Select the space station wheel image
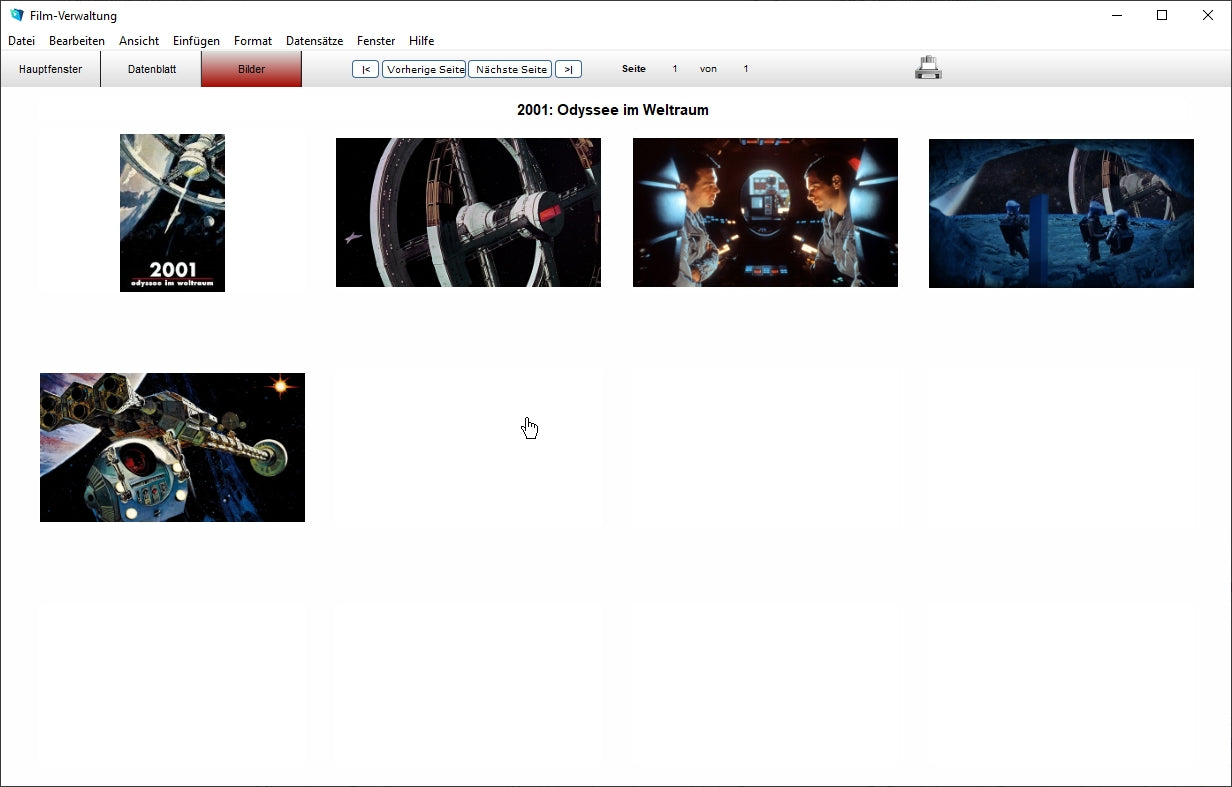Image resolution: width=1232 pixels, height=787 pixels. [x=468, y=213]
